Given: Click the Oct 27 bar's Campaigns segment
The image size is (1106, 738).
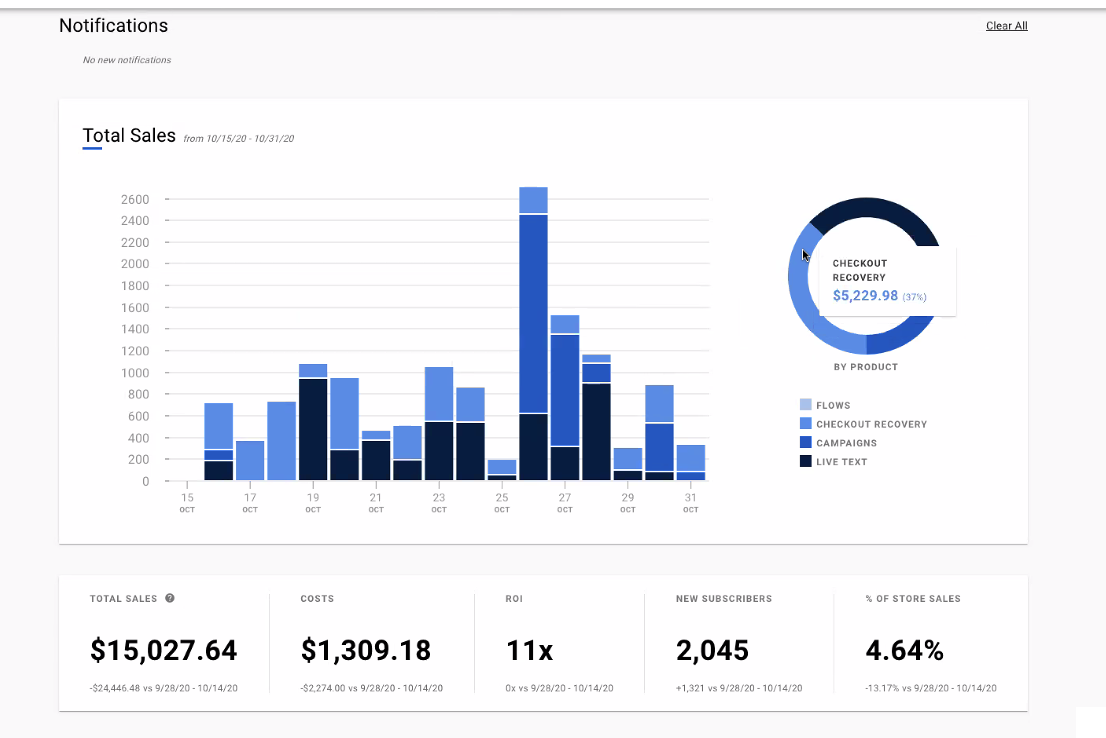Looking at the screenshot, I should 565,389.
